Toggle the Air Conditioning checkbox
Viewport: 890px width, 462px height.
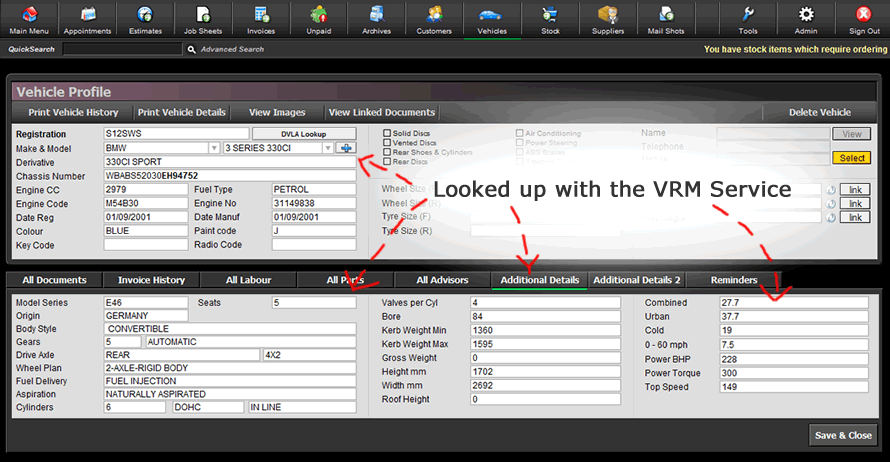[x=519, y=133]
